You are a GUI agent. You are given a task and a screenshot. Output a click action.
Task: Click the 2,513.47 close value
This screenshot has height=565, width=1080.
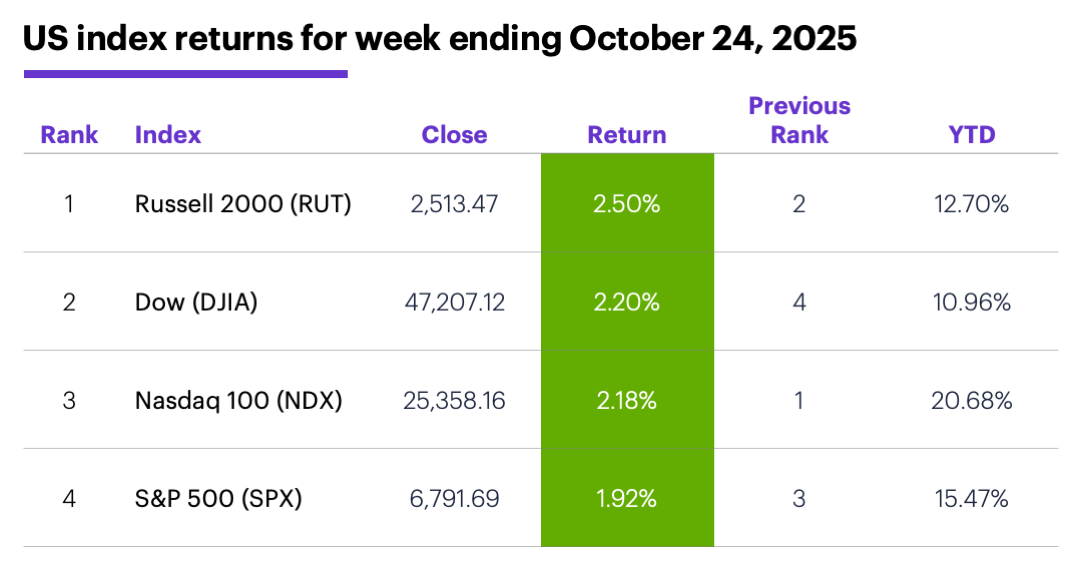pyautogui.click(x=454, y=204)
